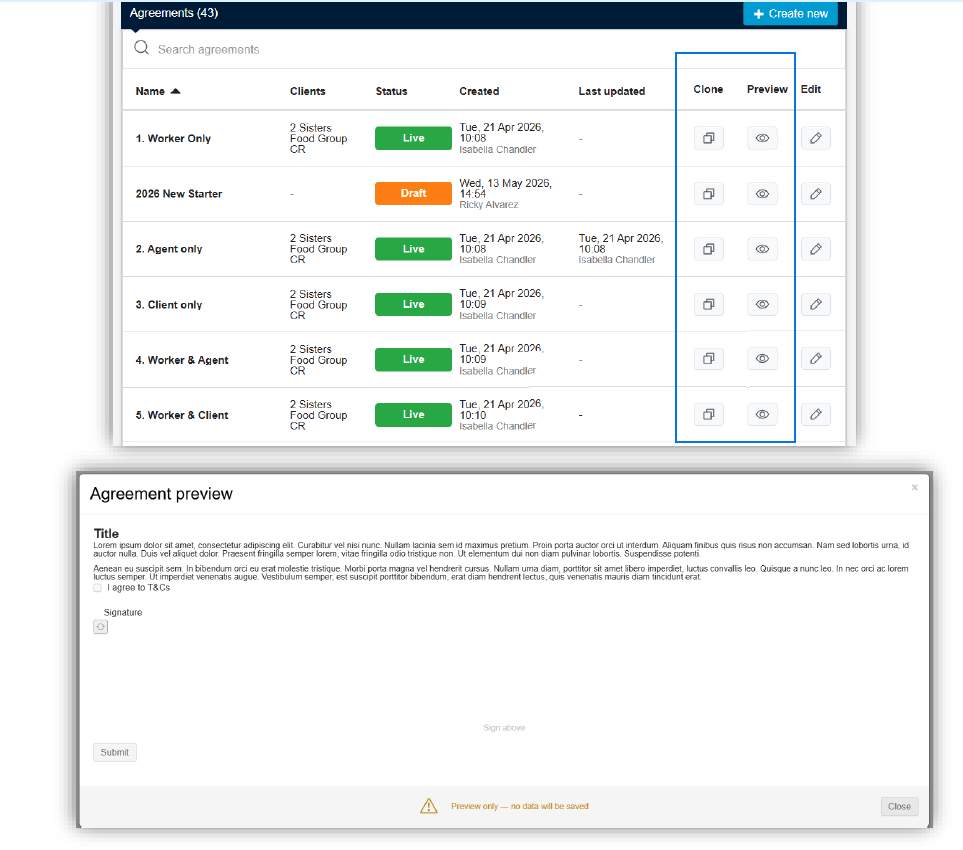Preview the 2. Agent only agreement
Viewport: 963px width, 850px height.
pos(762,249)
